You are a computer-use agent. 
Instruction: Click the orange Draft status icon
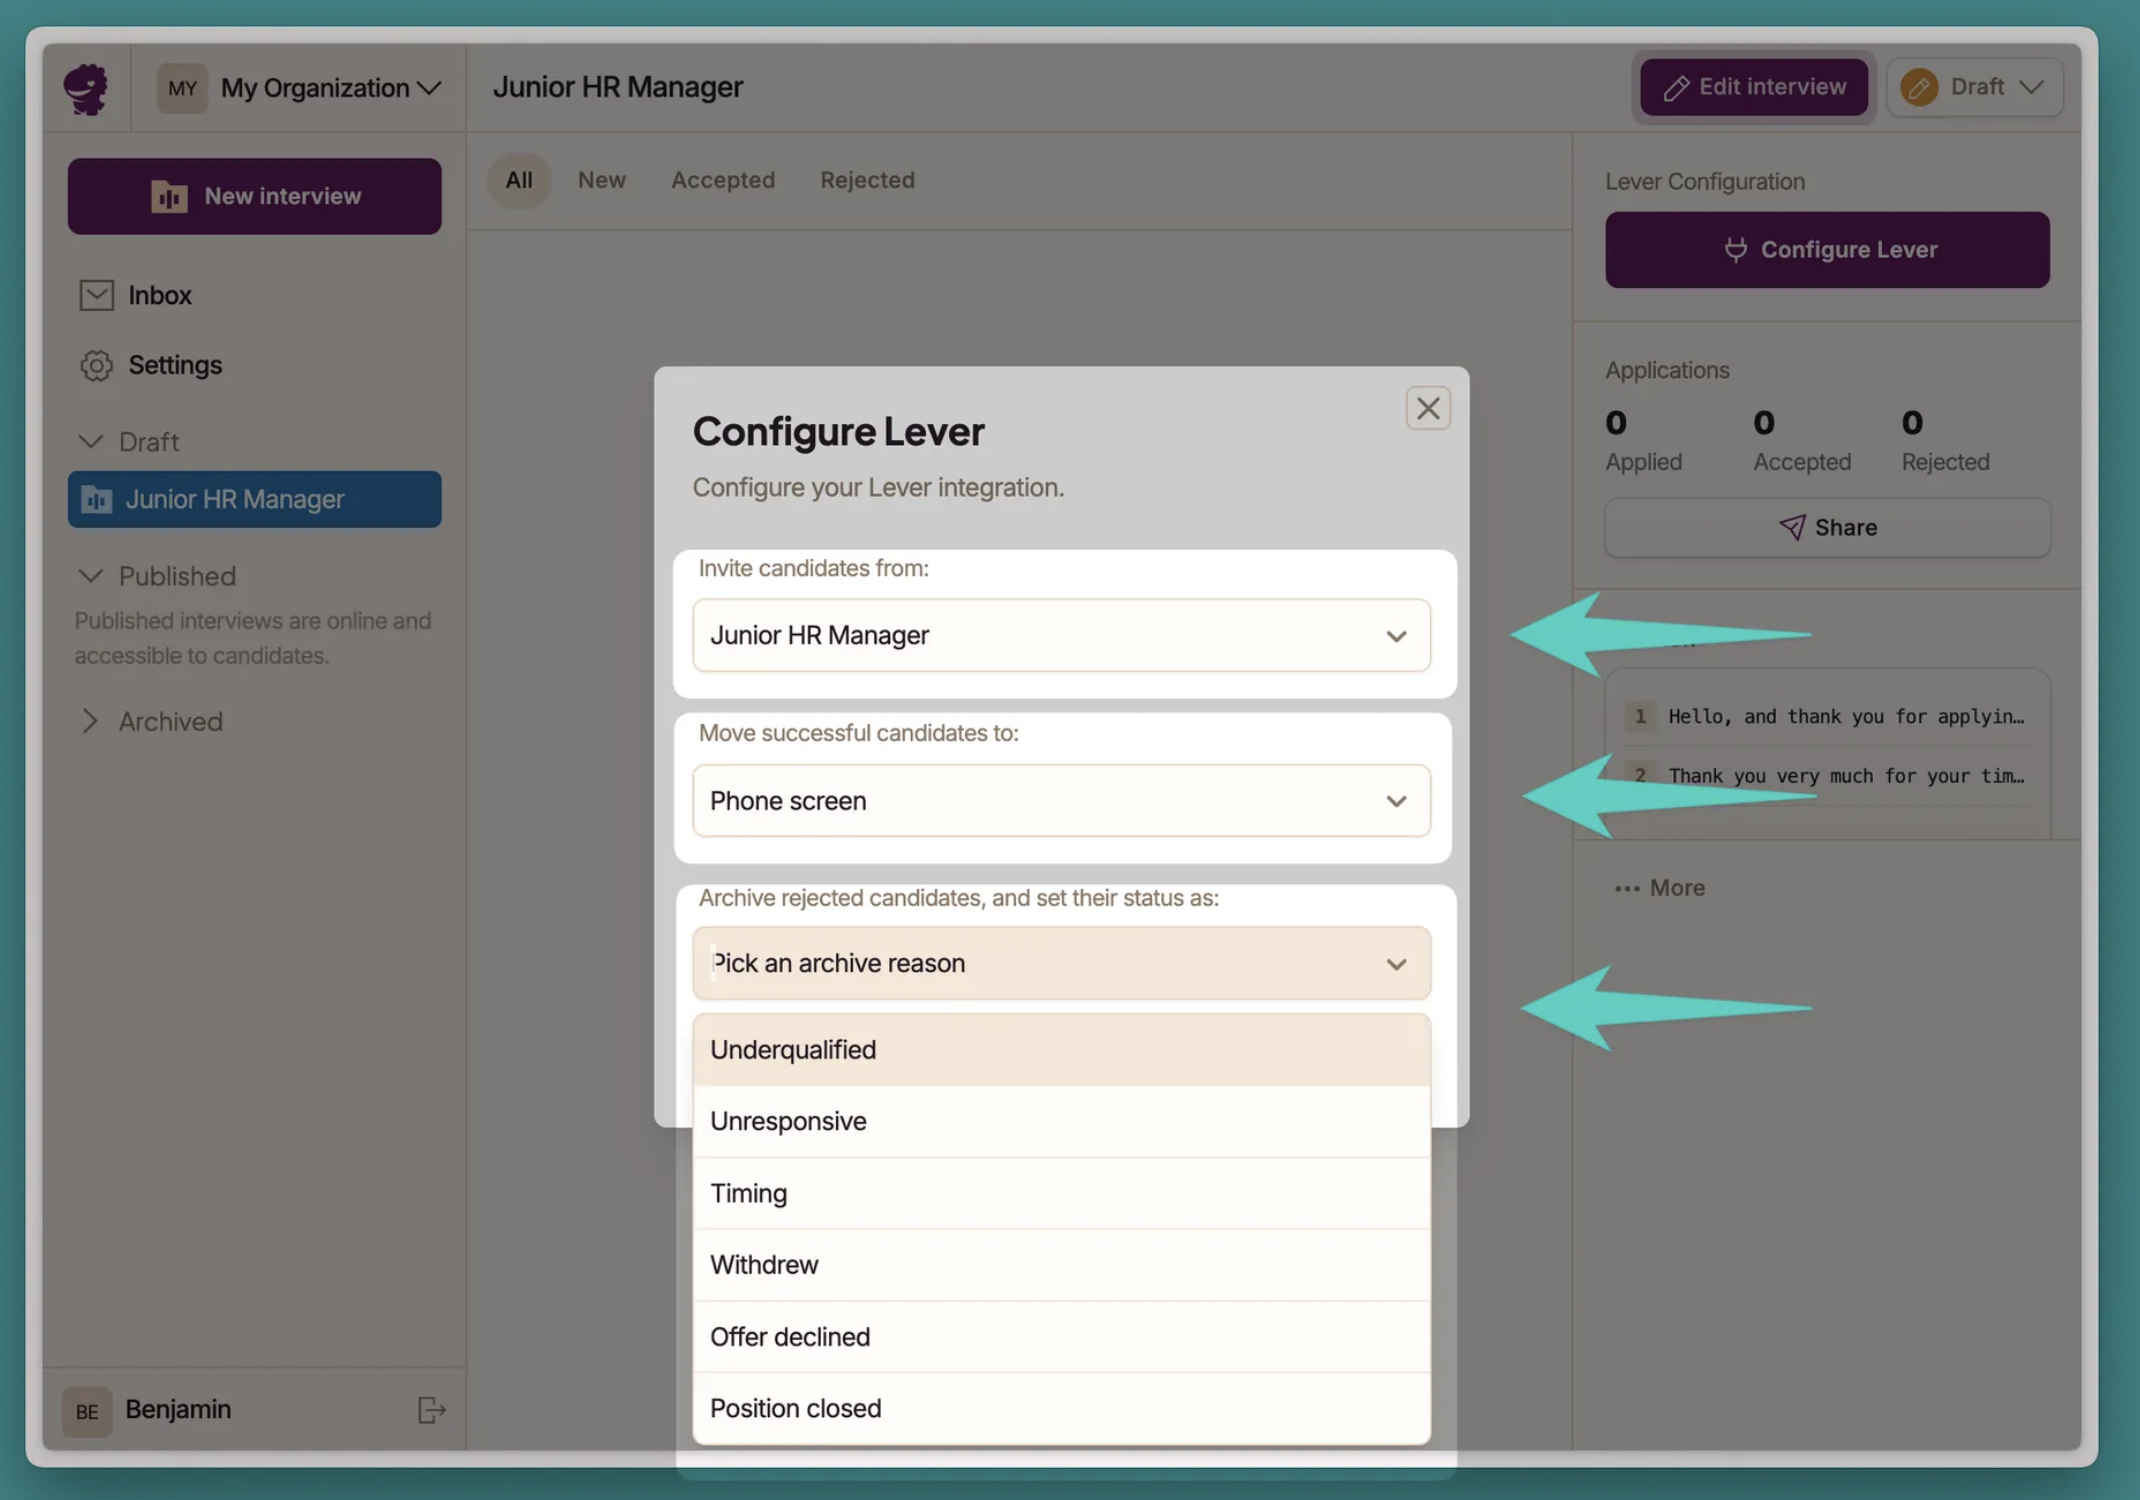[1918, 87]
